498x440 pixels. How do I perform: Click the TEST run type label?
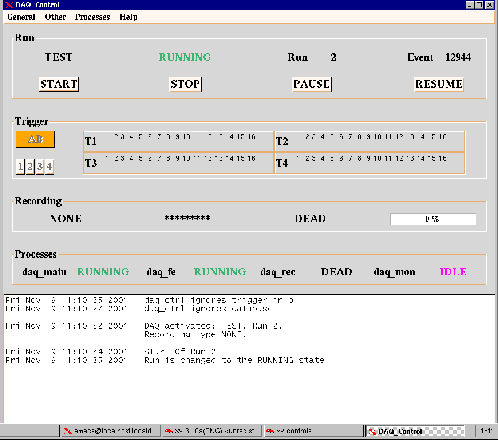(59, 57)
